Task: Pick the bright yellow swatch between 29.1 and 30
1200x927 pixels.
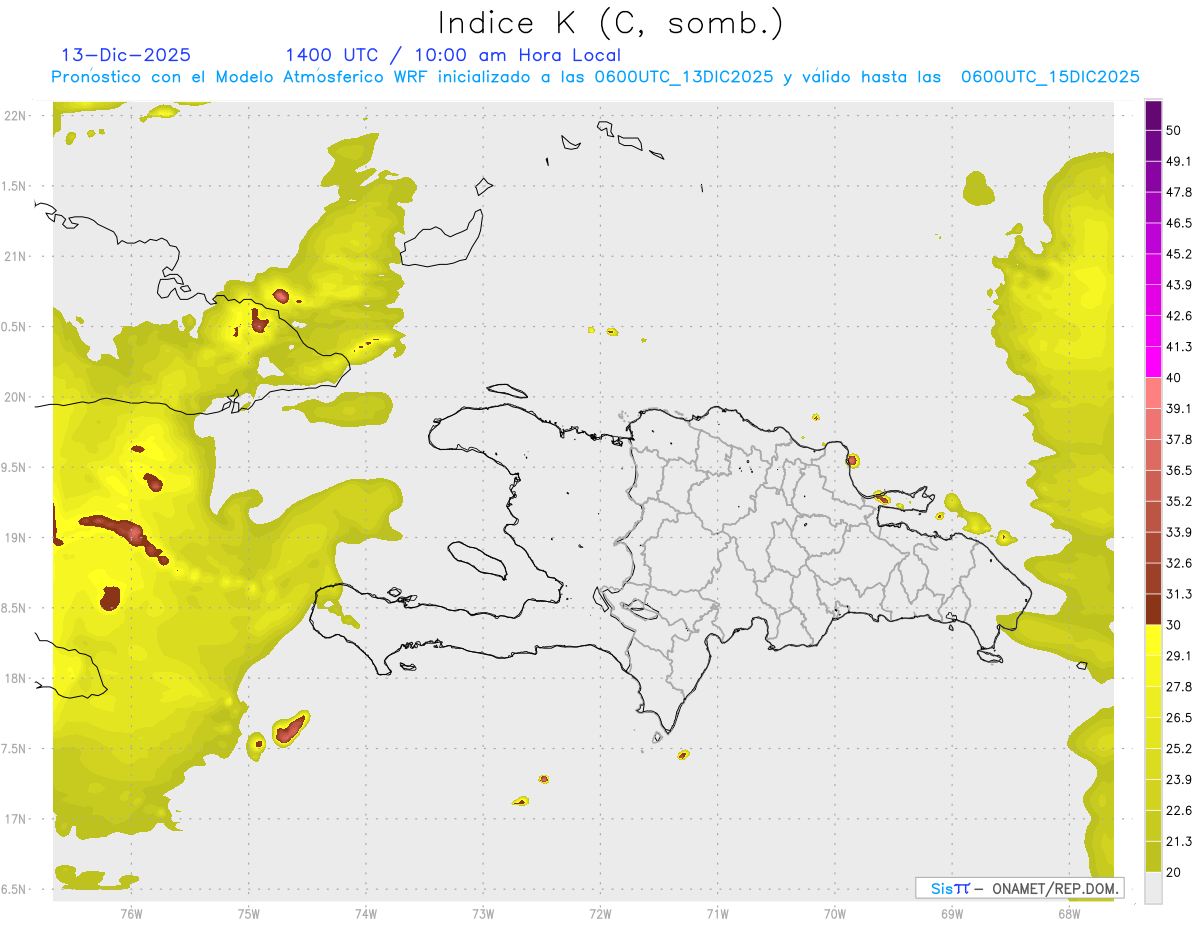Action: coord(1153,640)
